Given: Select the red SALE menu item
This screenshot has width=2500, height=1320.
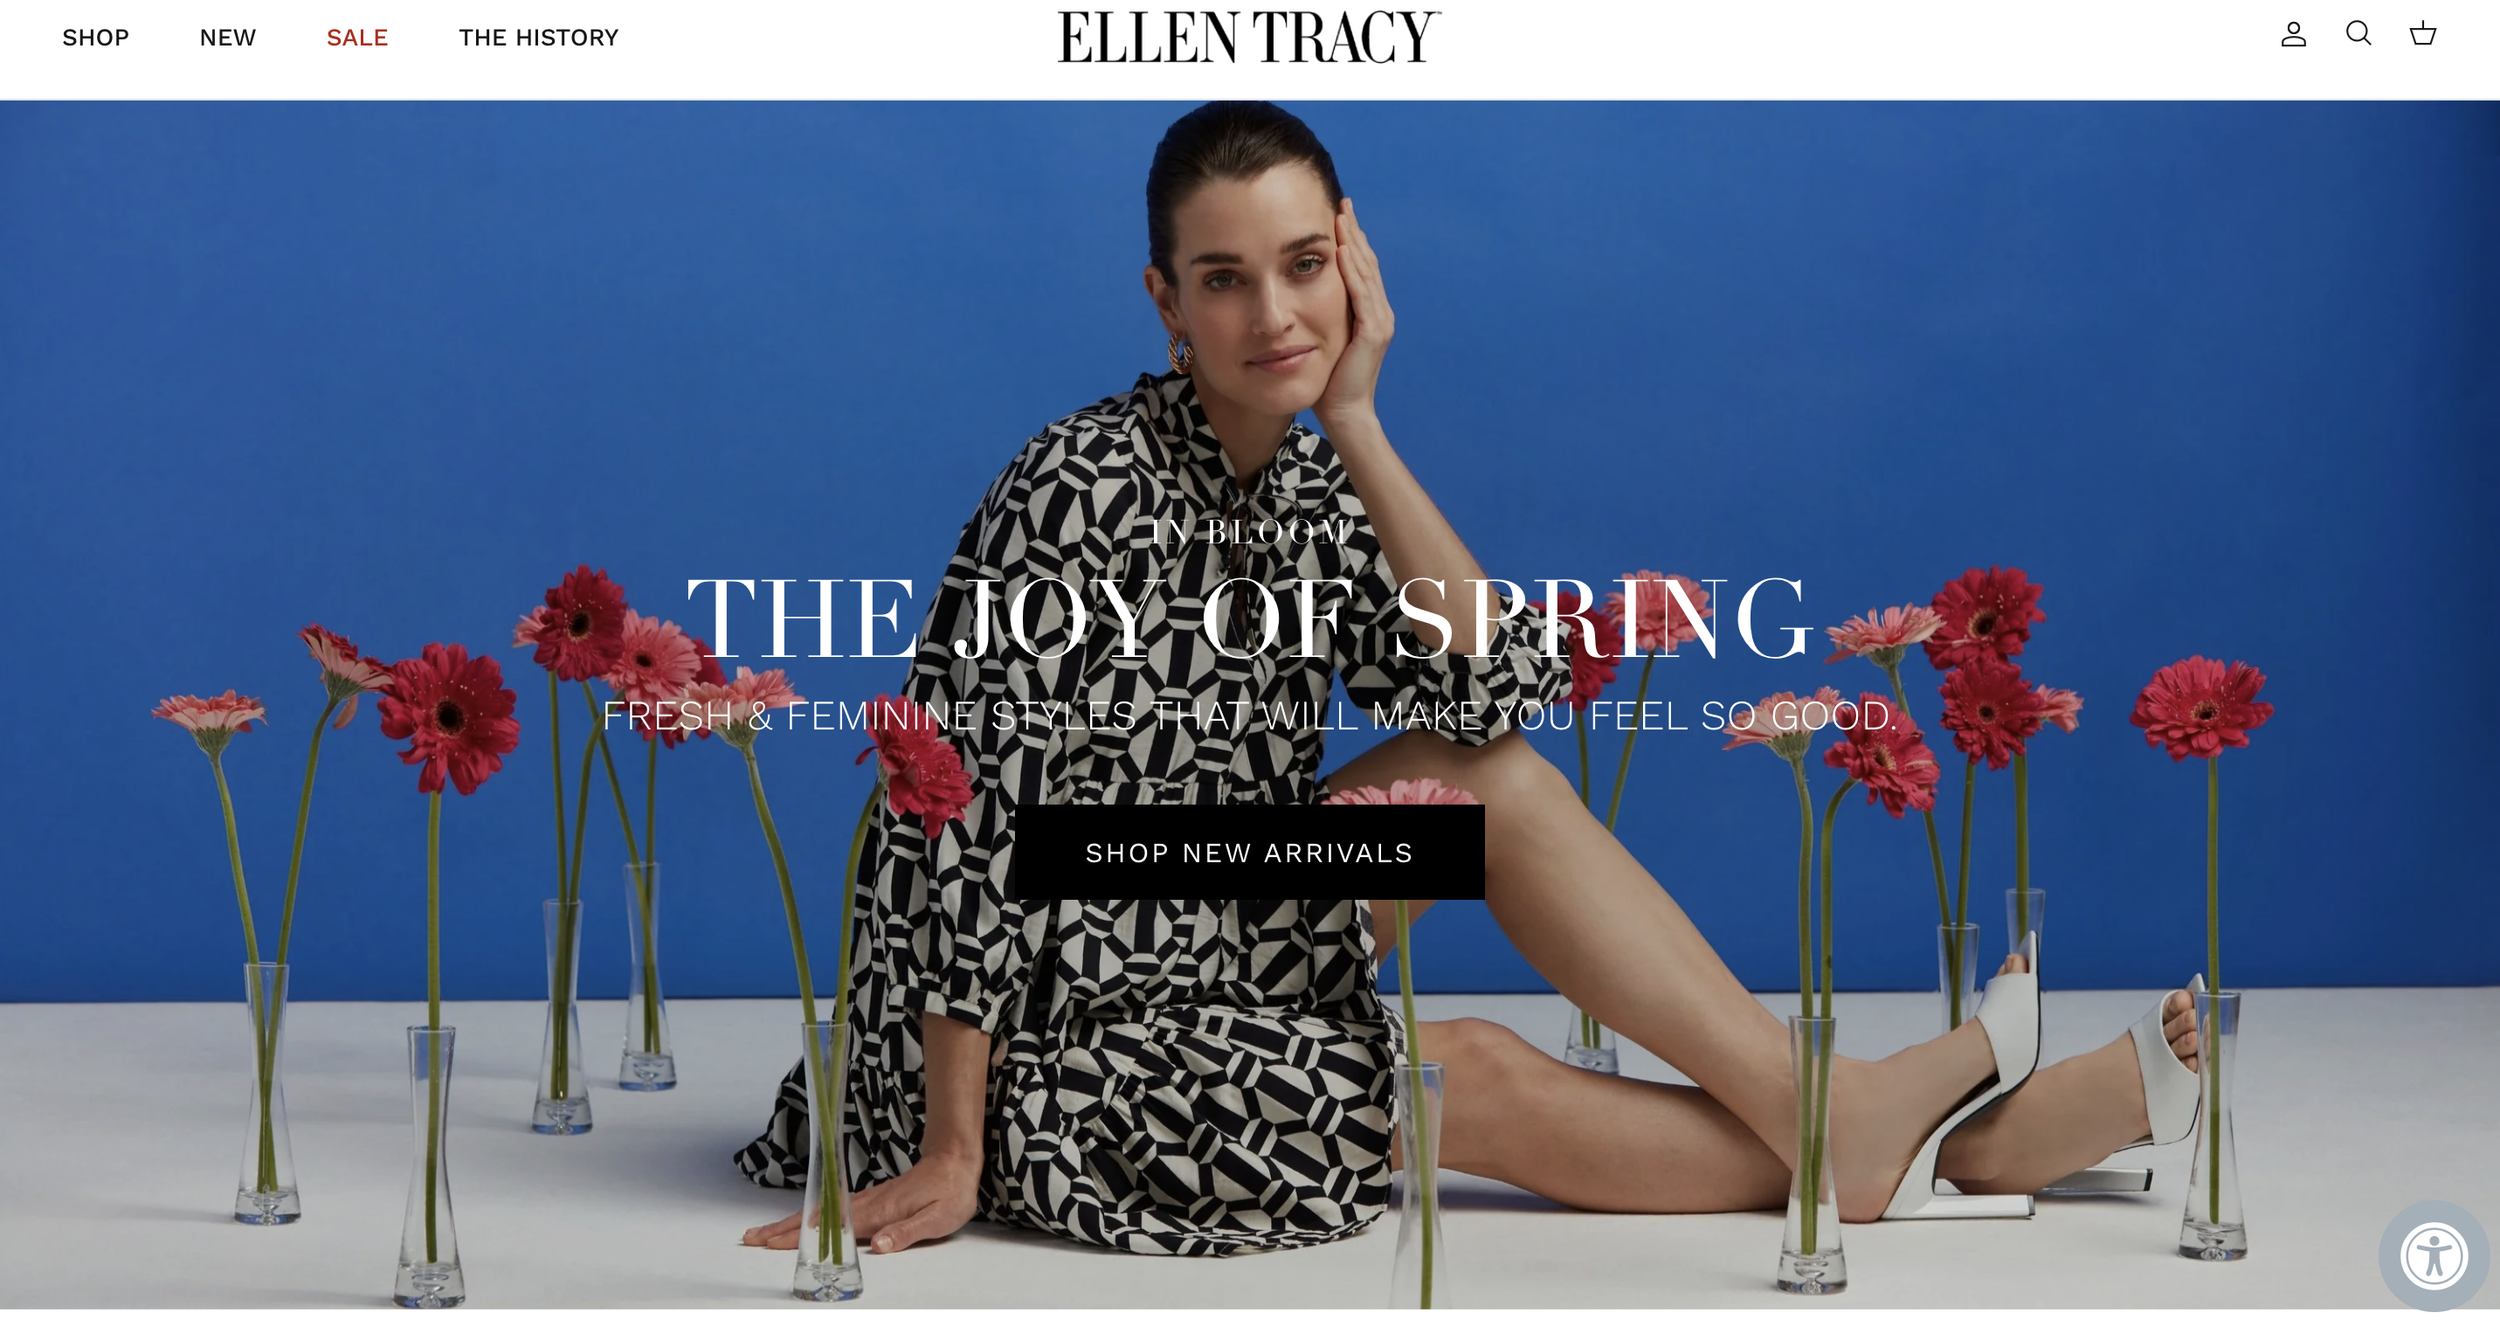Looking at the screenshot, I should click(357, 38).
